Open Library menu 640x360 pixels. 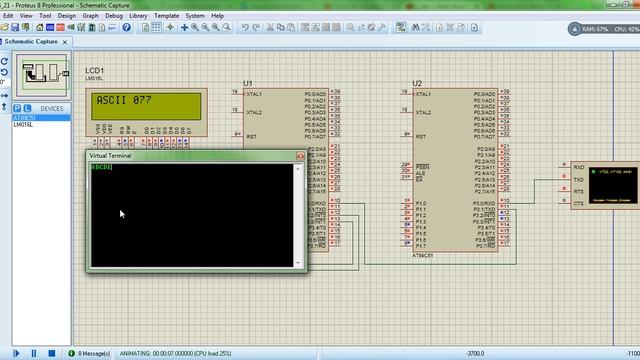tap(138, 16)
